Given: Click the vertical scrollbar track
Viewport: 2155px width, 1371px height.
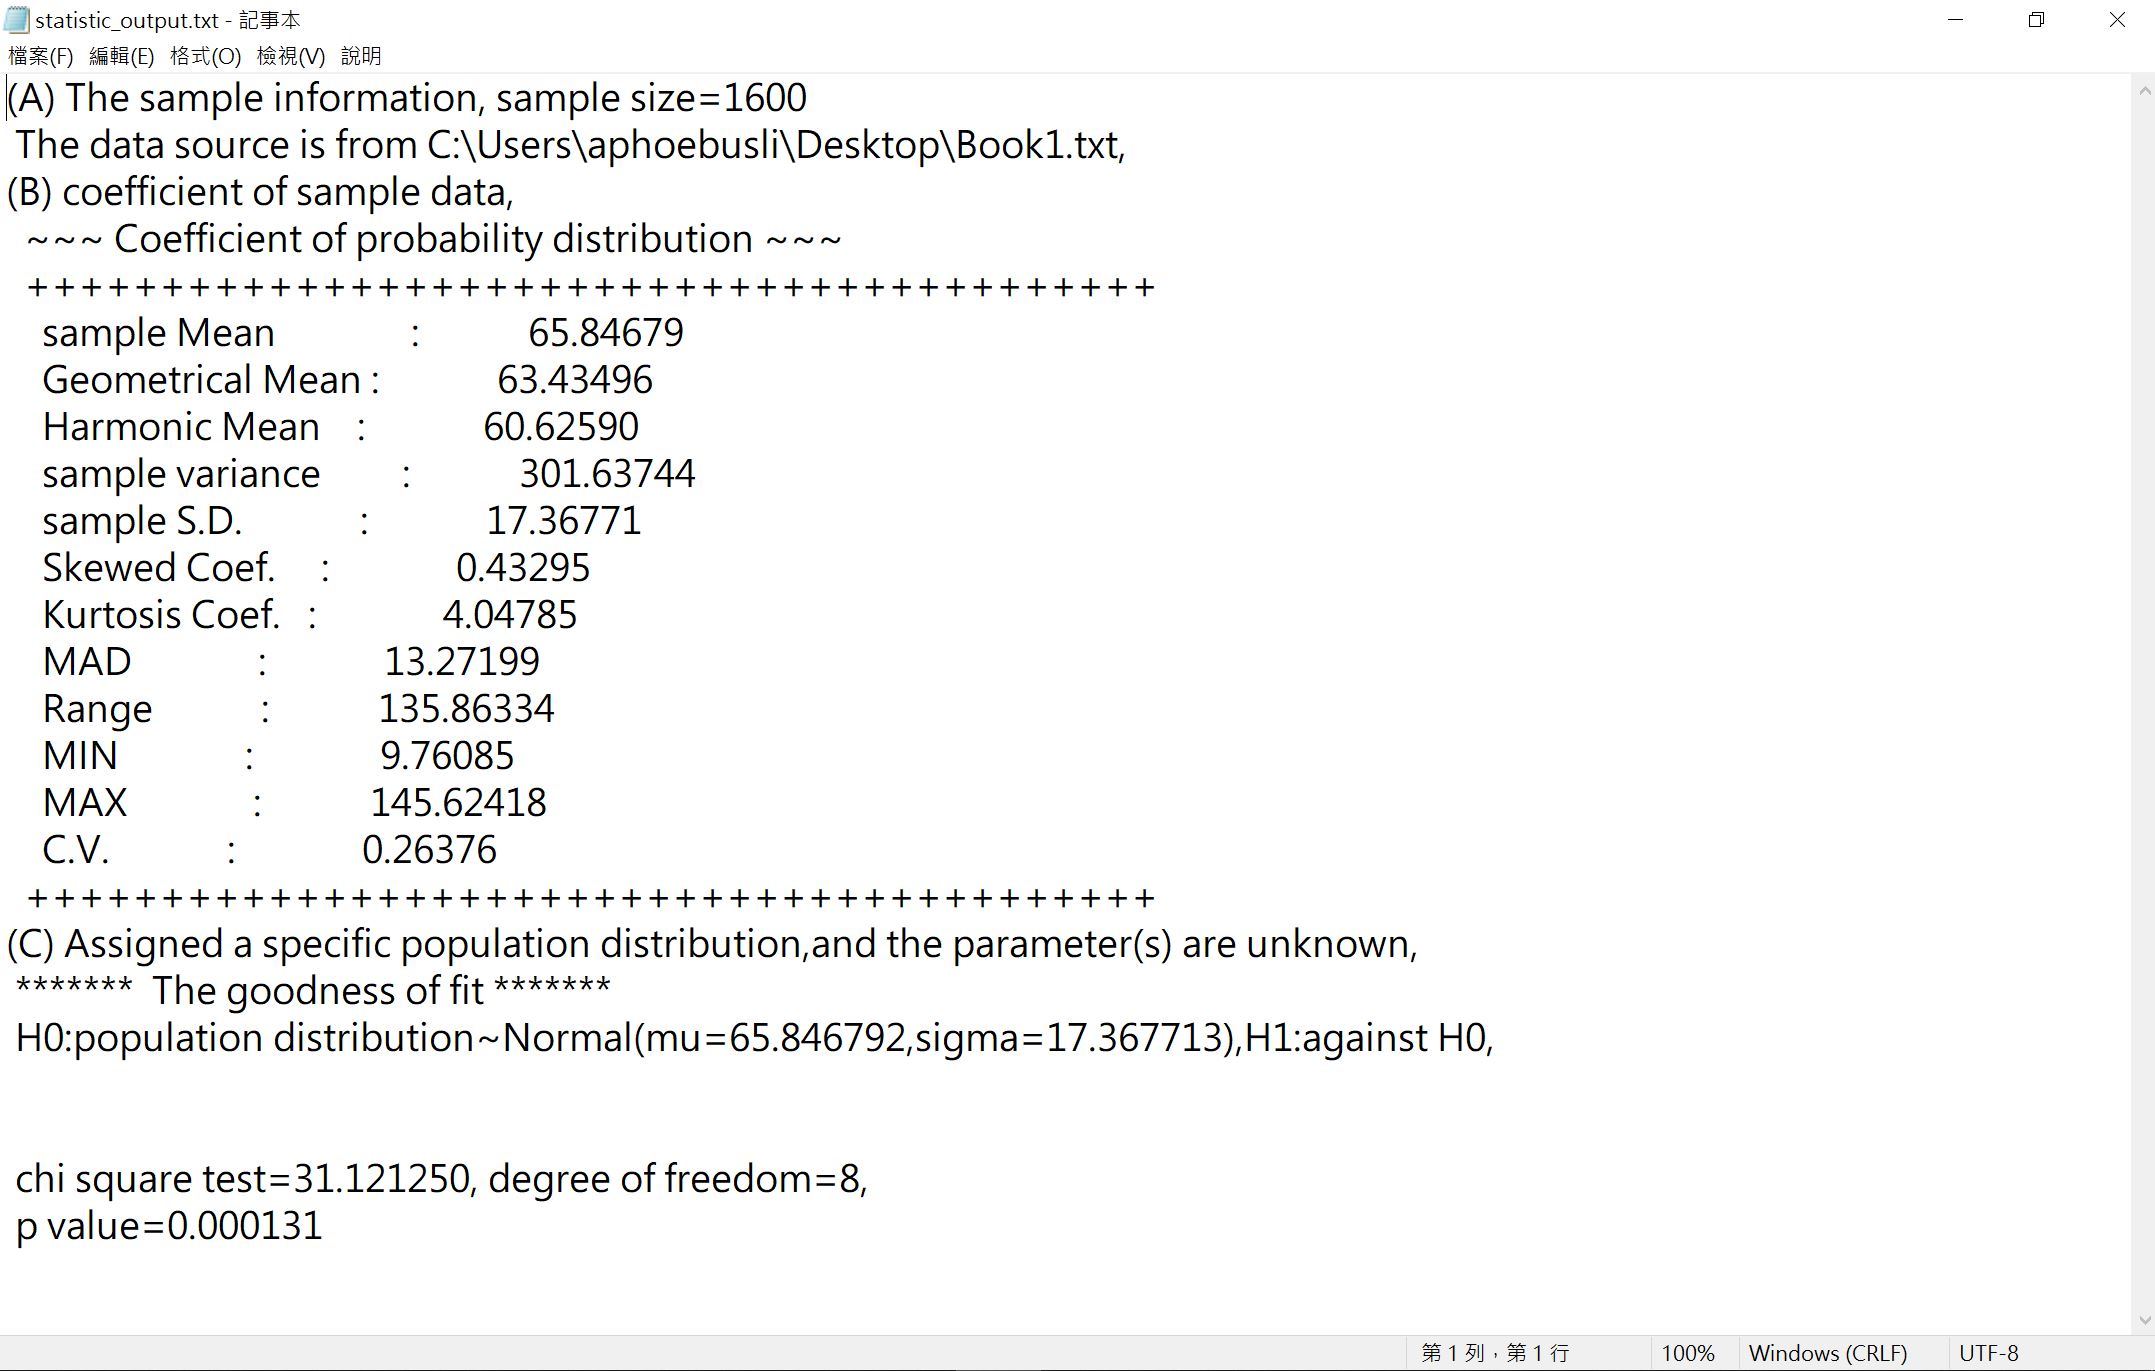Looking at the screenshot, I should [2143, 700].
